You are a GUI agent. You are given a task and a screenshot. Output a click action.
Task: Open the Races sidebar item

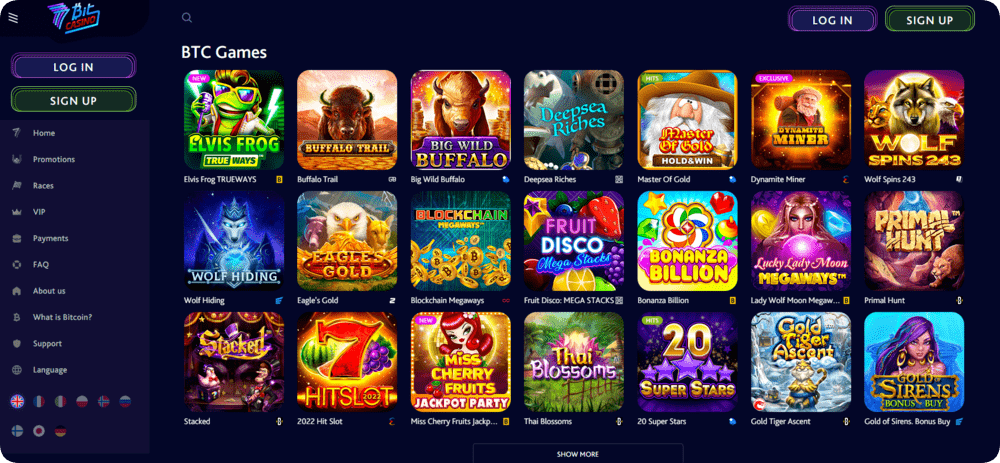point(43,186)
